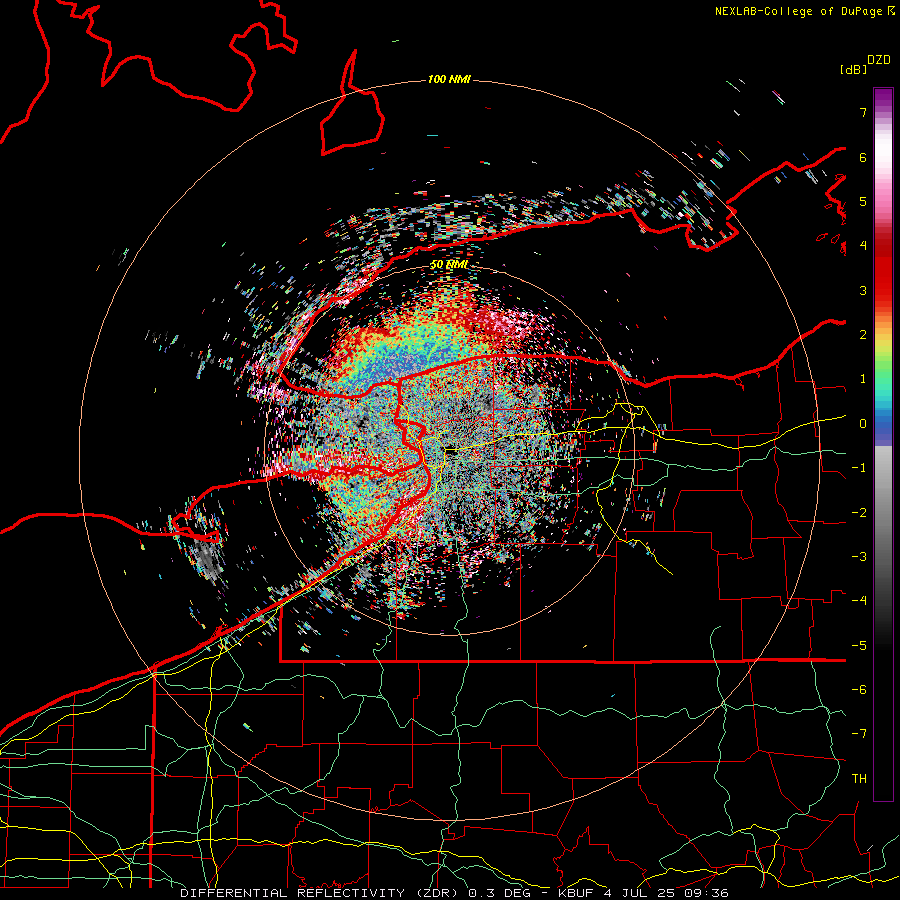This screenshot has width=900, height=900.
Task: Click the '-6' value on color scale
Action: point(859,690)
